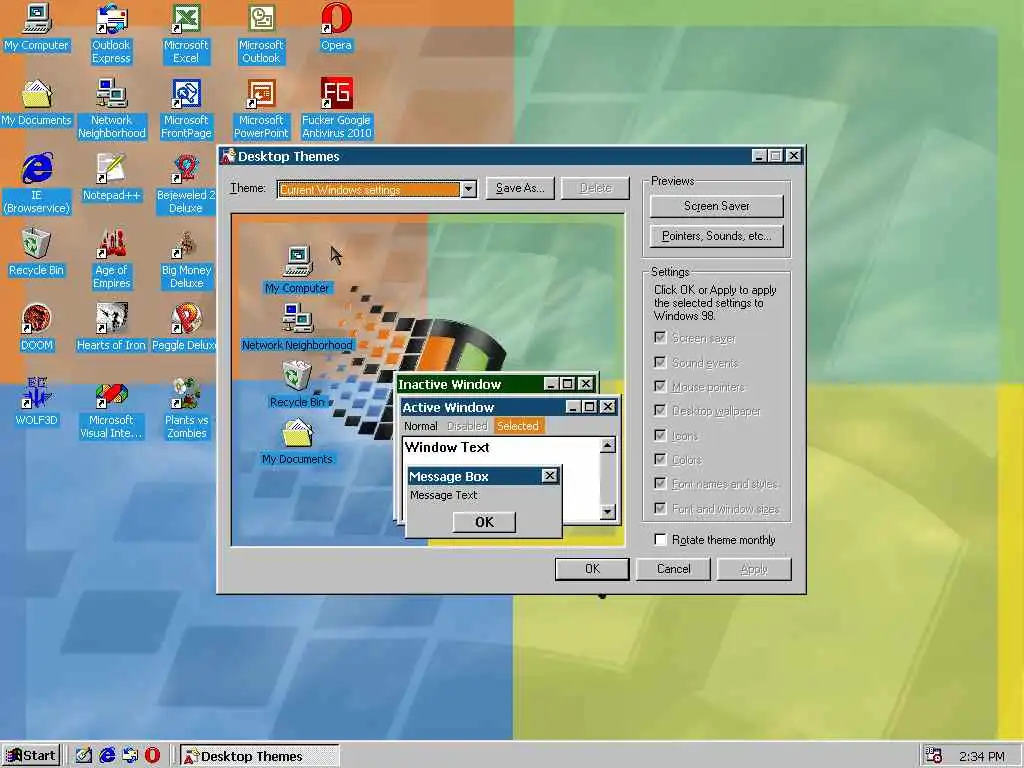Confirm with the dialog's main OK button
The image size is (1024, 768).
[592, 569]
